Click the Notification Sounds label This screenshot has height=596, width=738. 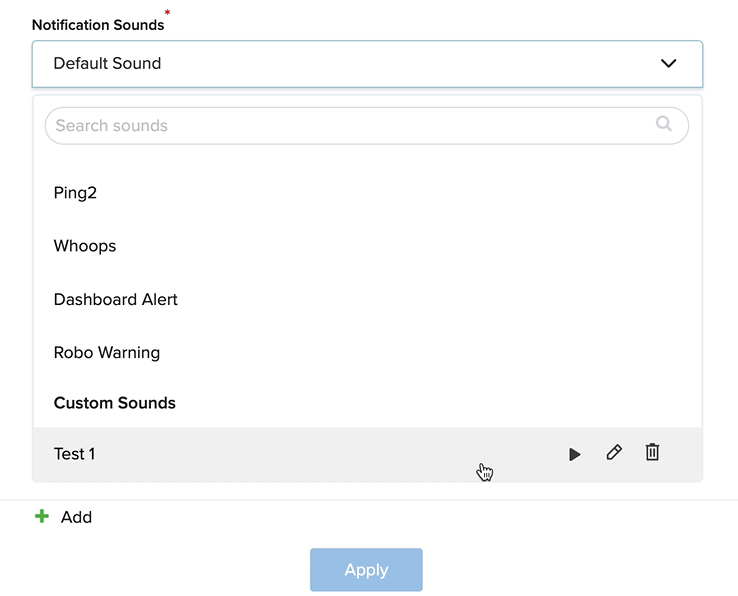pyautogui.click(x=98, y=24)
